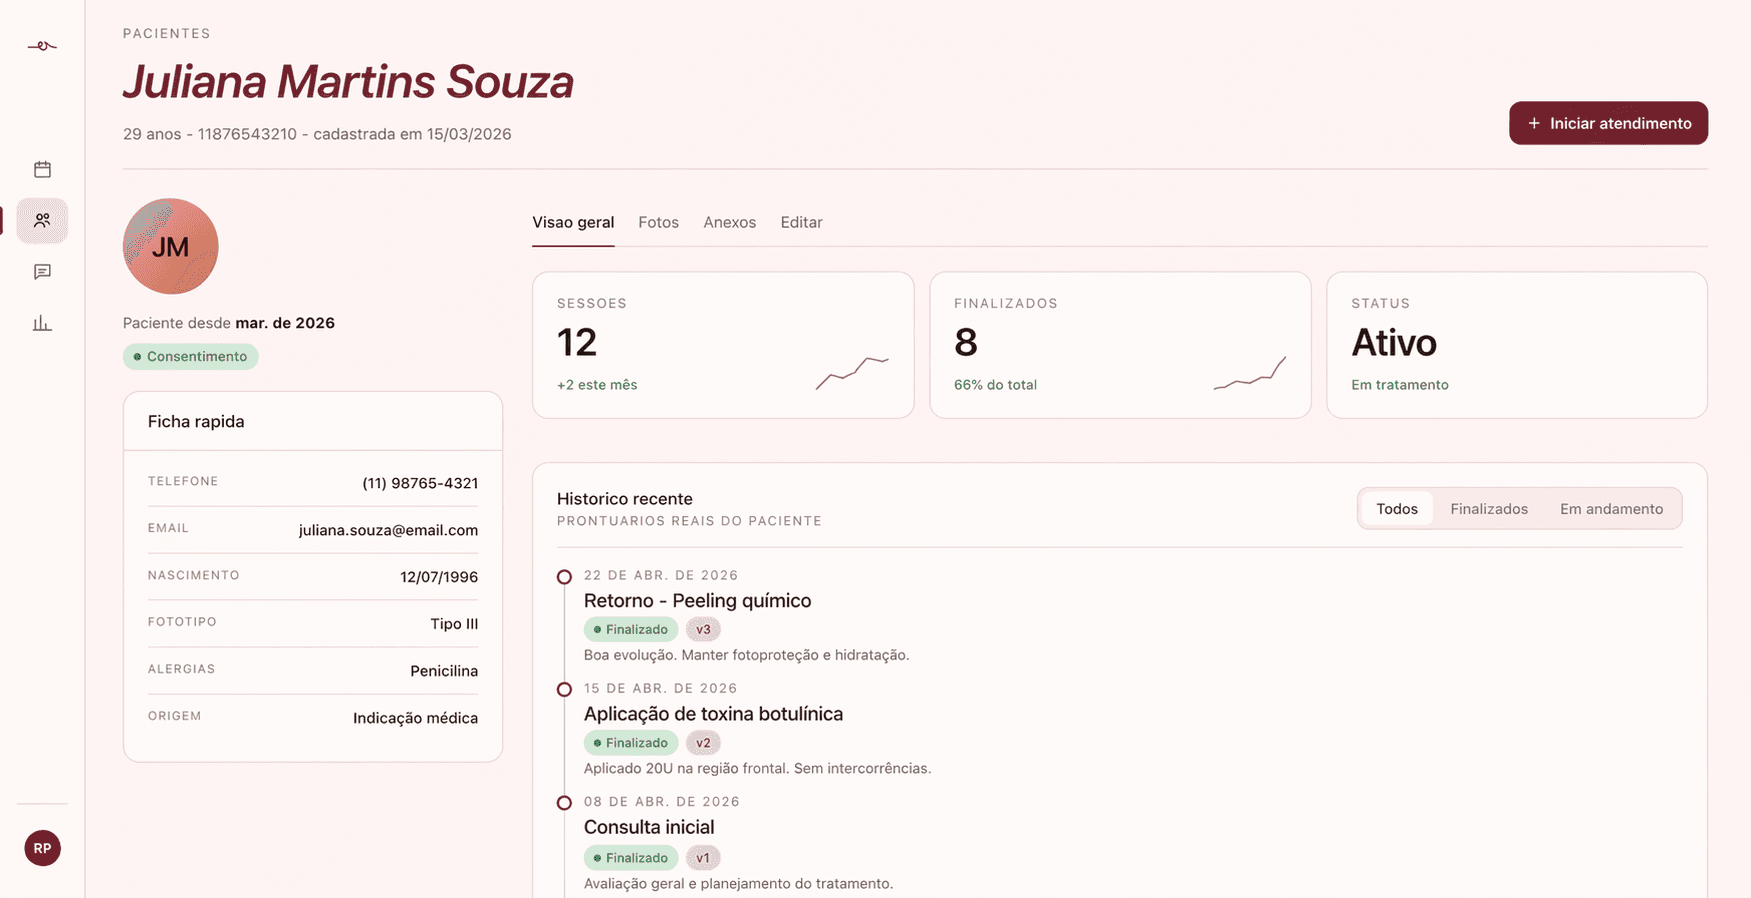Click the Sessoes sparkline chart

[852, 373]
